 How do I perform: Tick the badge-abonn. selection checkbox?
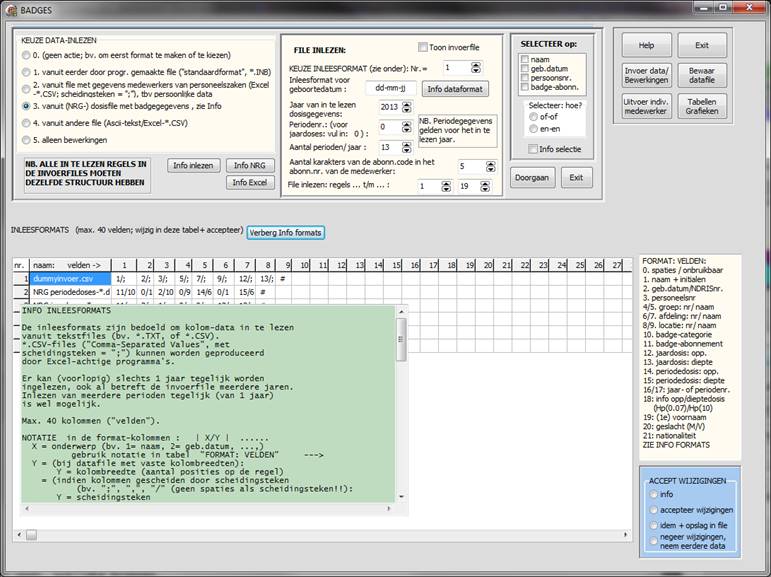525,87
